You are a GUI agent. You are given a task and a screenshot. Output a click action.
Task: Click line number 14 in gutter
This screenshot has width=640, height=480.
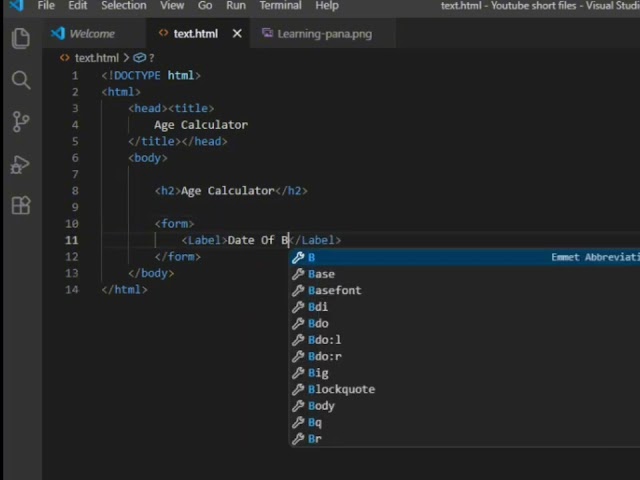[72, 289]
